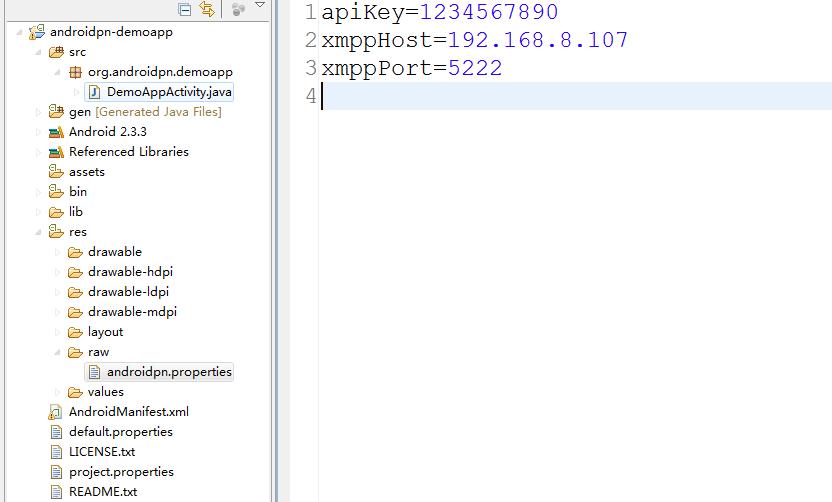Select the assets folder
The image size is (832, 502).
tap(86, 172)
